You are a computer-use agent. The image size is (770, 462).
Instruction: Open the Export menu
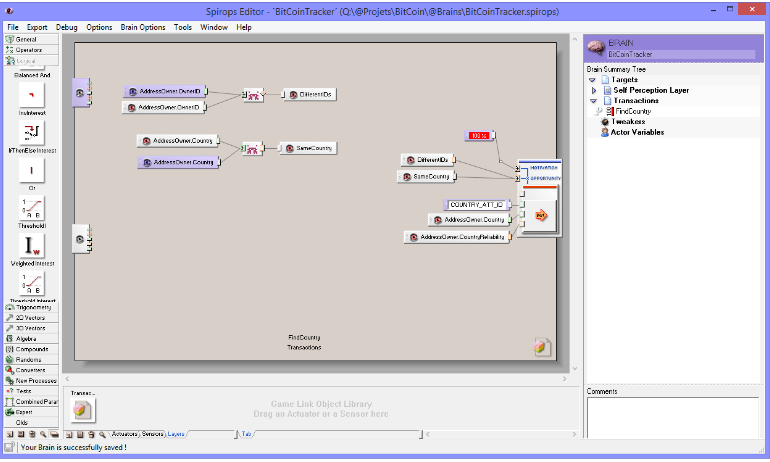tap(37, 27)
